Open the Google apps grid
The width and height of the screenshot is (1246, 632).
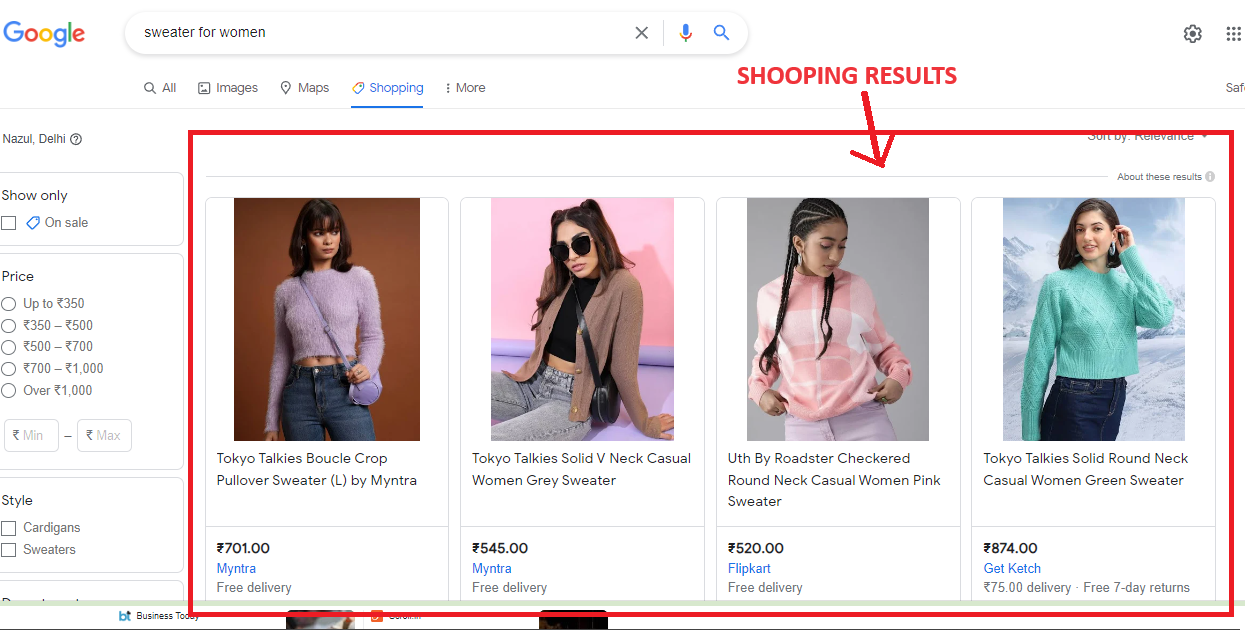pyautogui.click(x=1233, y=34)
